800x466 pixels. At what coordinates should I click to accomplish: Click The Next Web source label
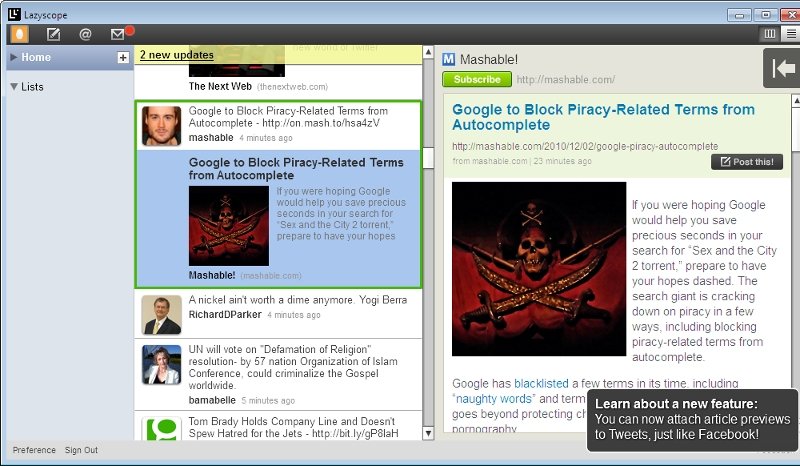point(220,86)
